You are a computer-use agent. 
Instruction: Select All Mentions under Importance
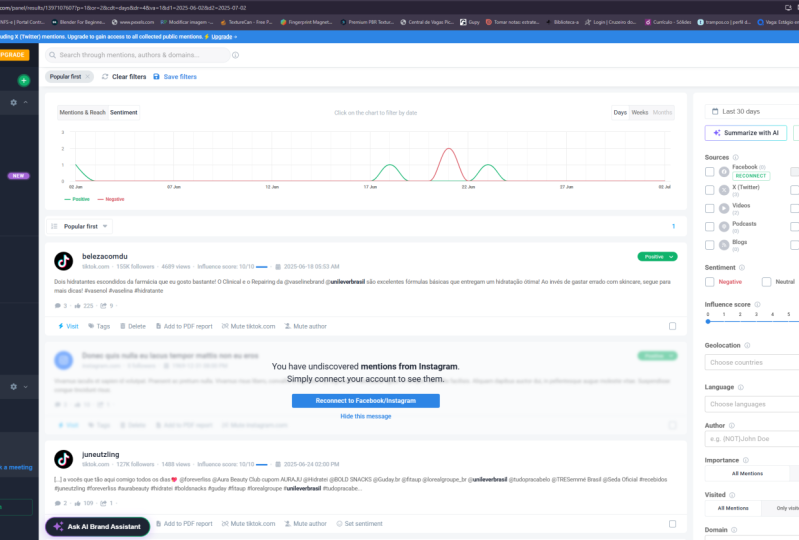(747, 473)
